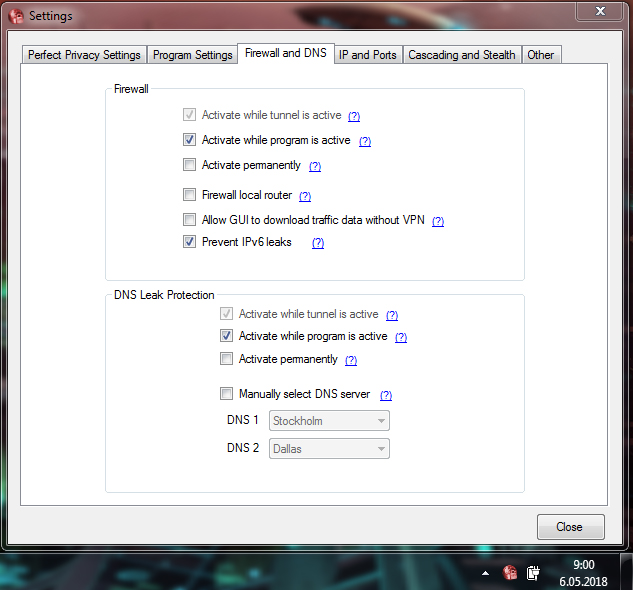Select the Firewall and DNS tab
Image resolution: width=633 pixels, height=590 pixels.
(x=286, y=53)
